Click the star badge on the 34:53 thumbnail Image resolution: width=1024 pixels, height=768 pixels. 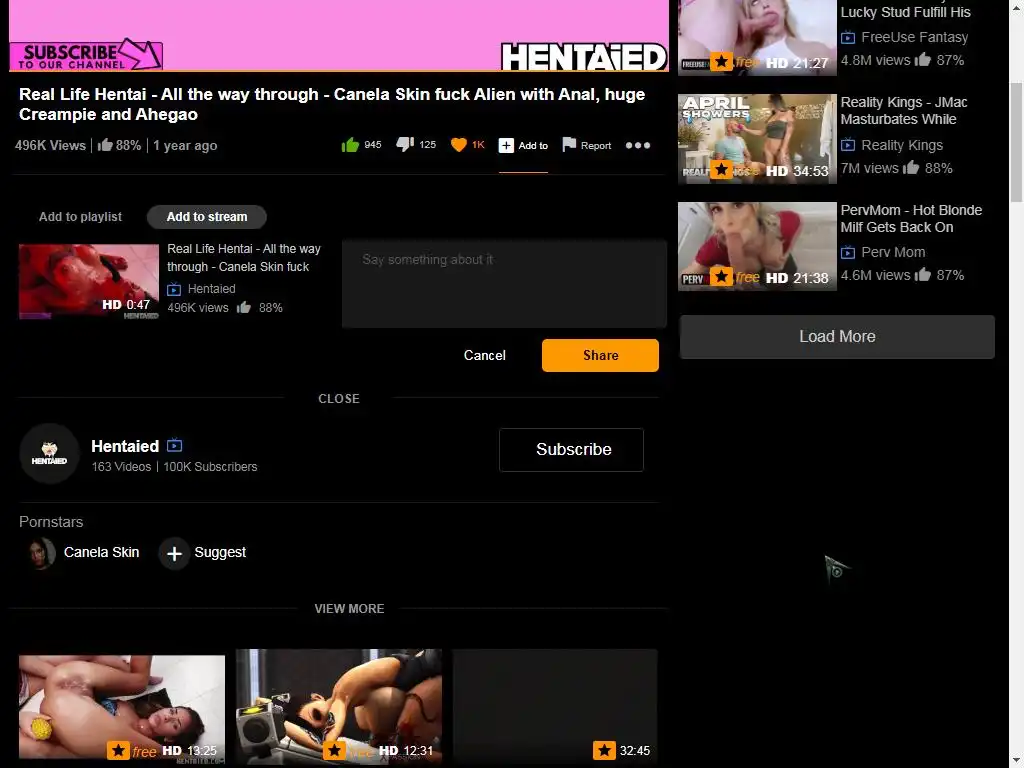pos(721,170)
